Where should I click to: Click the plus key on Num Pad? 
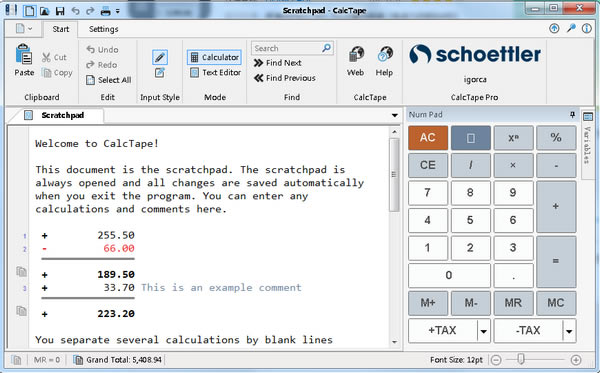point(556,207)
